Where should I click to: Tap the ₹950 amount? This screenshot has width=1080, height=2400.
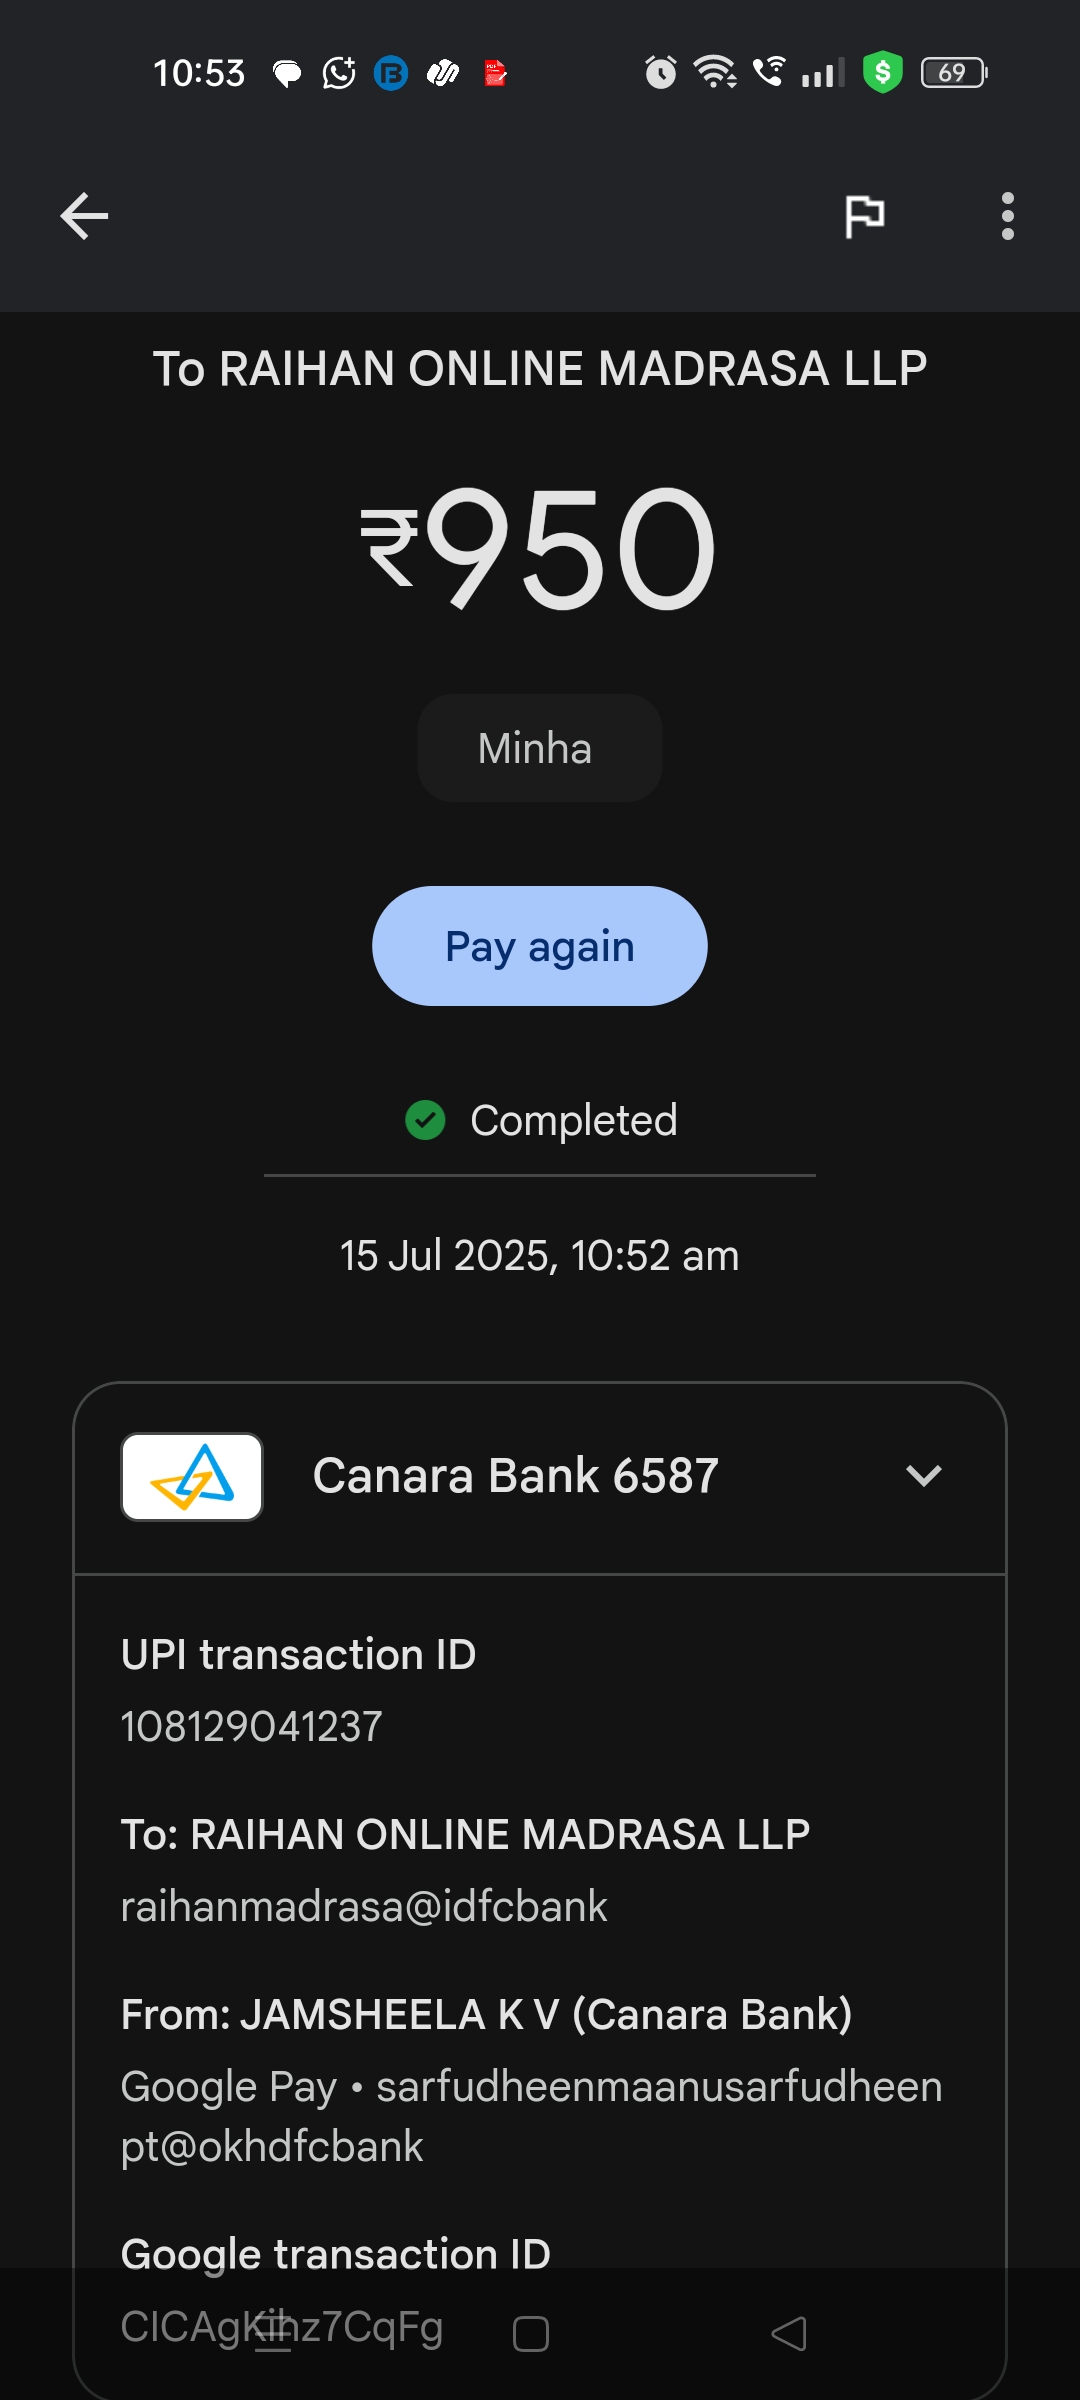coord(539,548)
